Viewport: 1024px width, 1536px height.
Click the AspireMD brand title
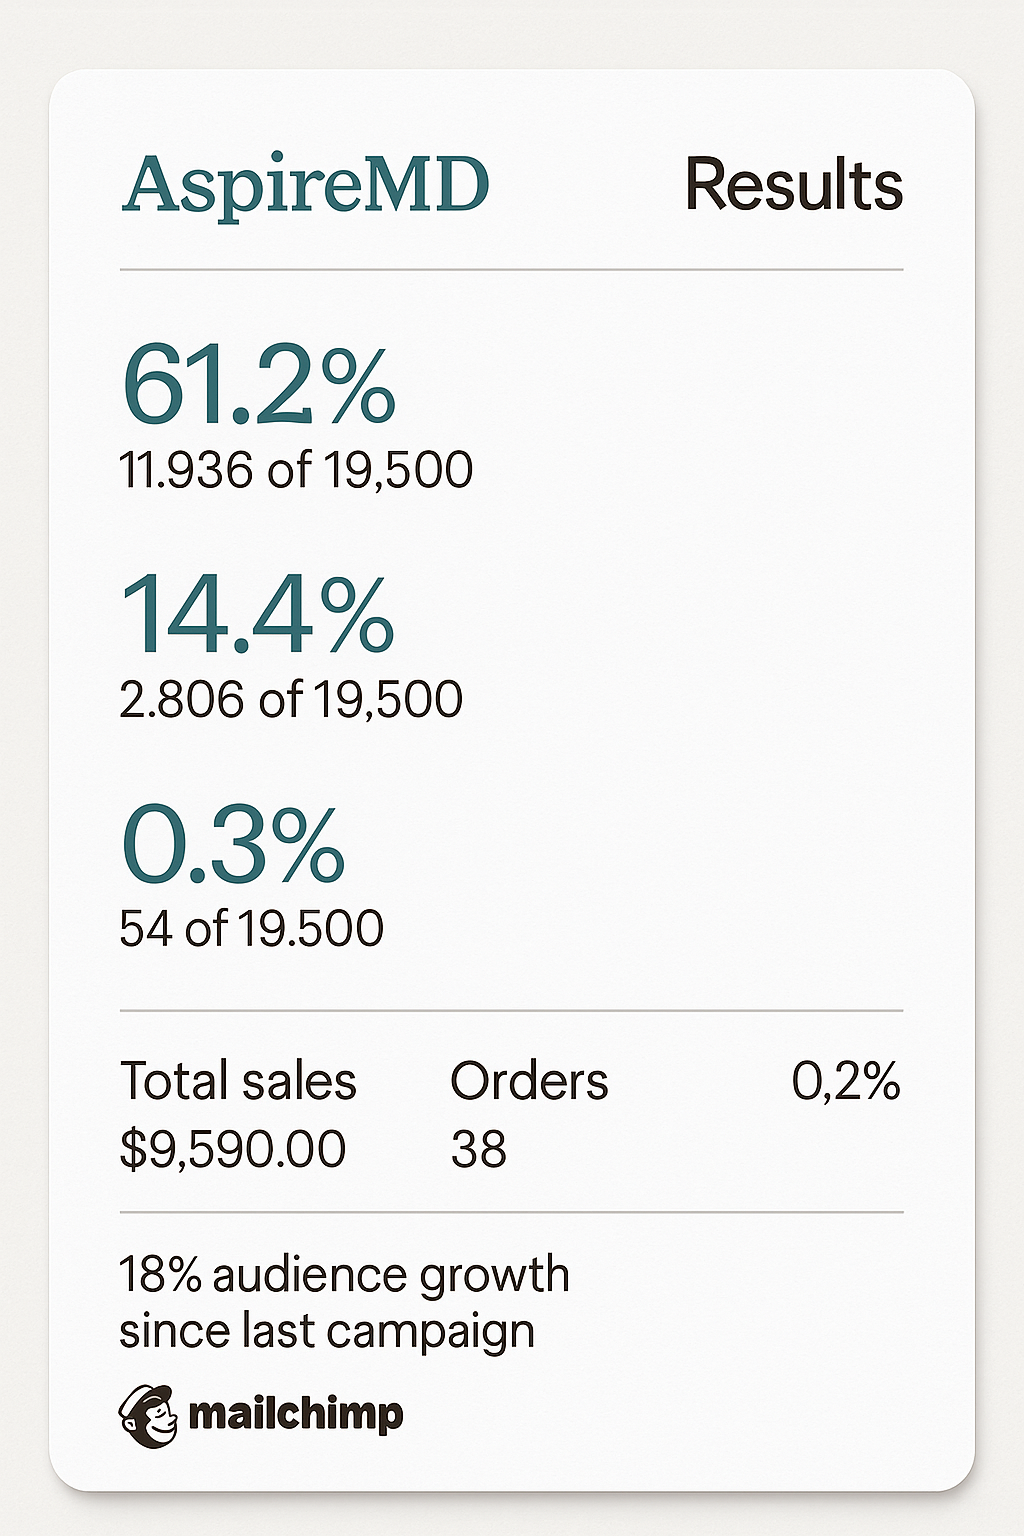306,185
